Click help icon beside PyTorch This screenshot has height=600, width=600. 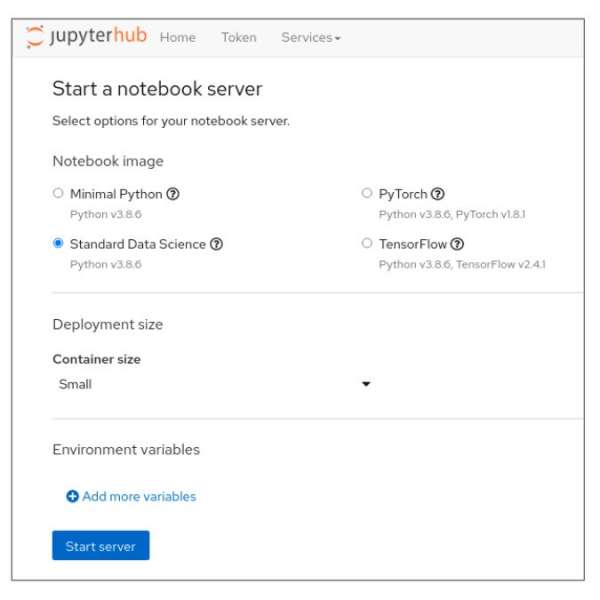pos(437,194)
